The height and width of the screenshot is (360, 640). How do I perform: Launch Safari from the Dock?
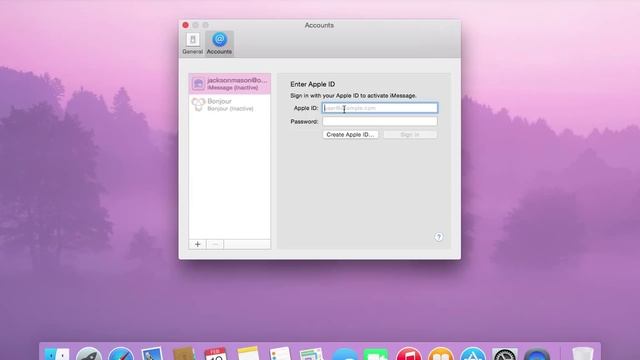121,354
